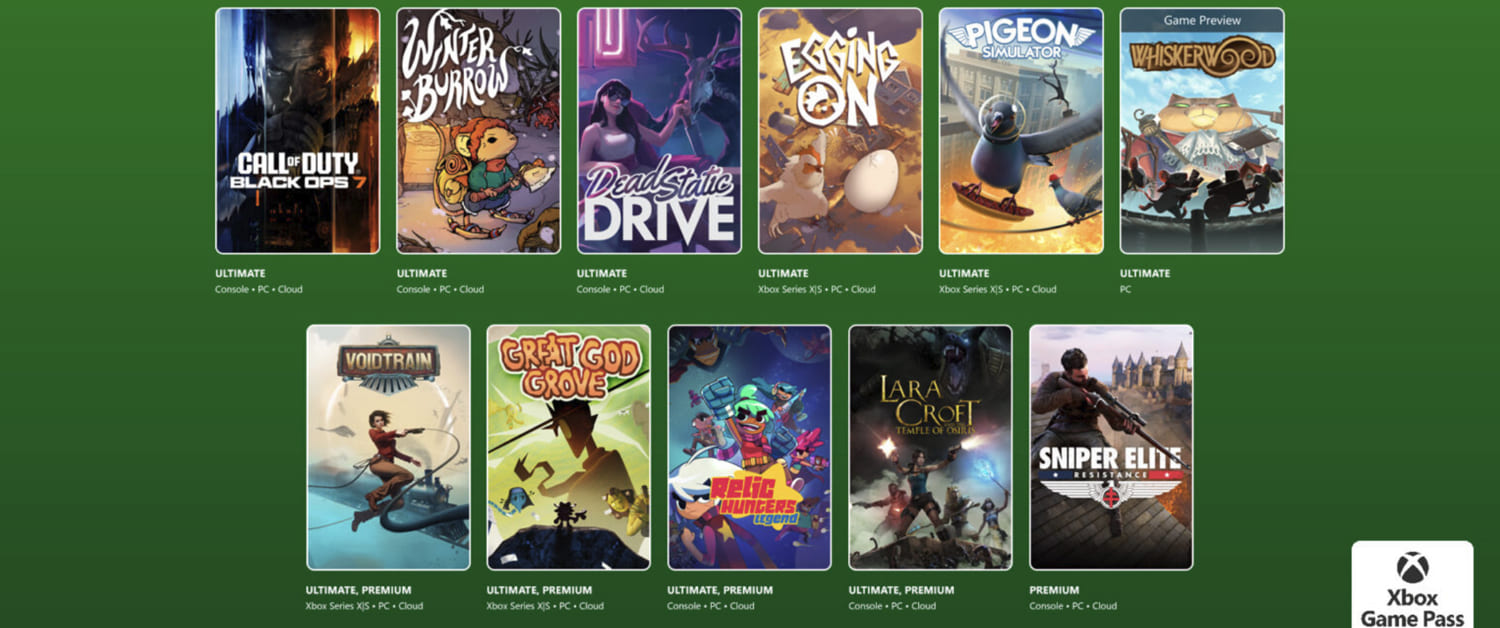Viewport: 1500px width, 628px height.
Task: Select the Whiskerwood game cover
Action: pos(1202,140)
